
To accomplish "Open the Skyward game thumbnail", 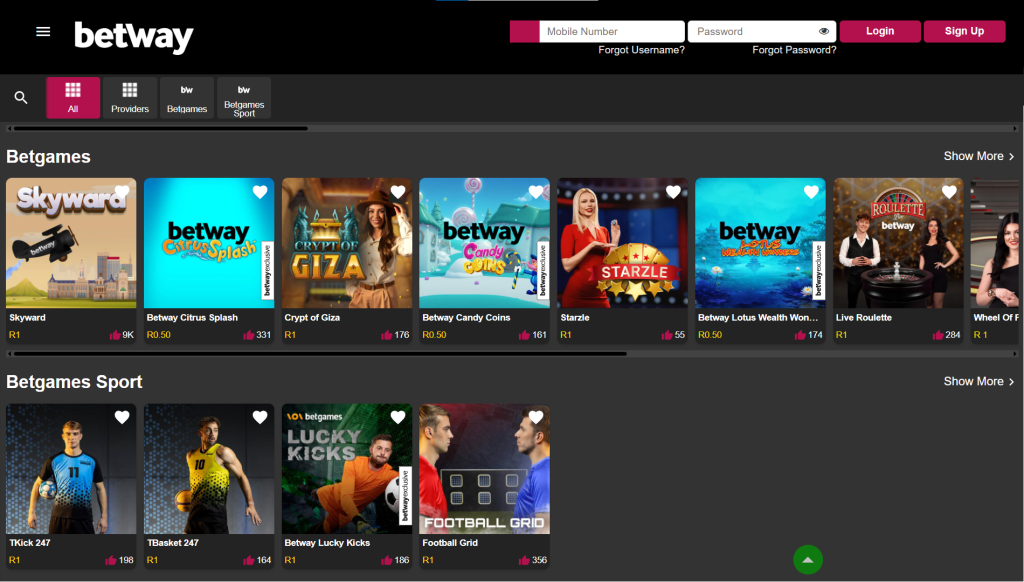I will (x=71, y=243).
